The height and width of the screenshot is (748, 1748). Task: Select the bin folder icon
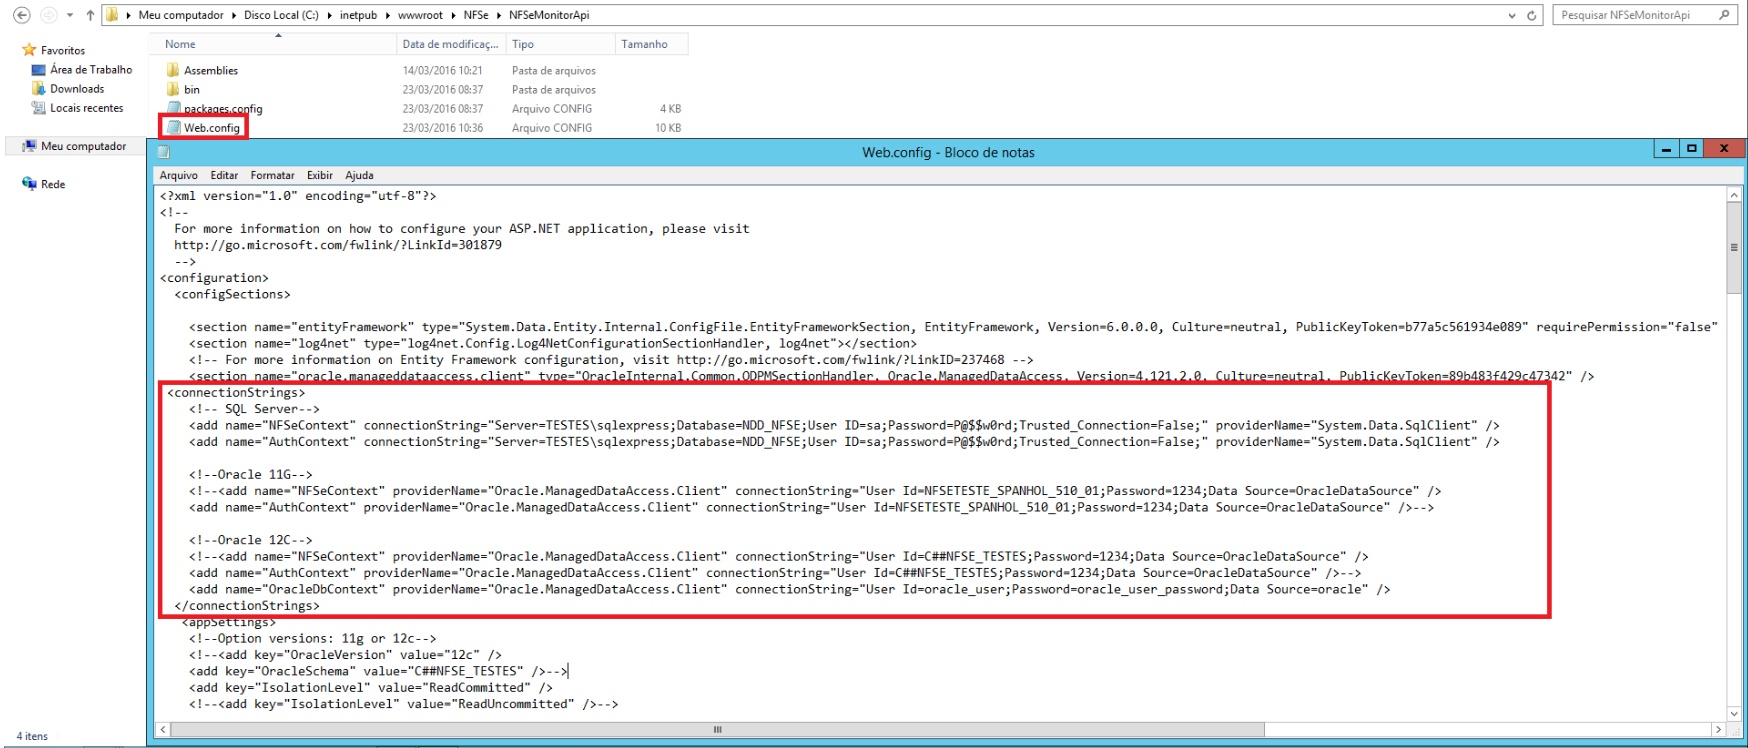point(173,89)
